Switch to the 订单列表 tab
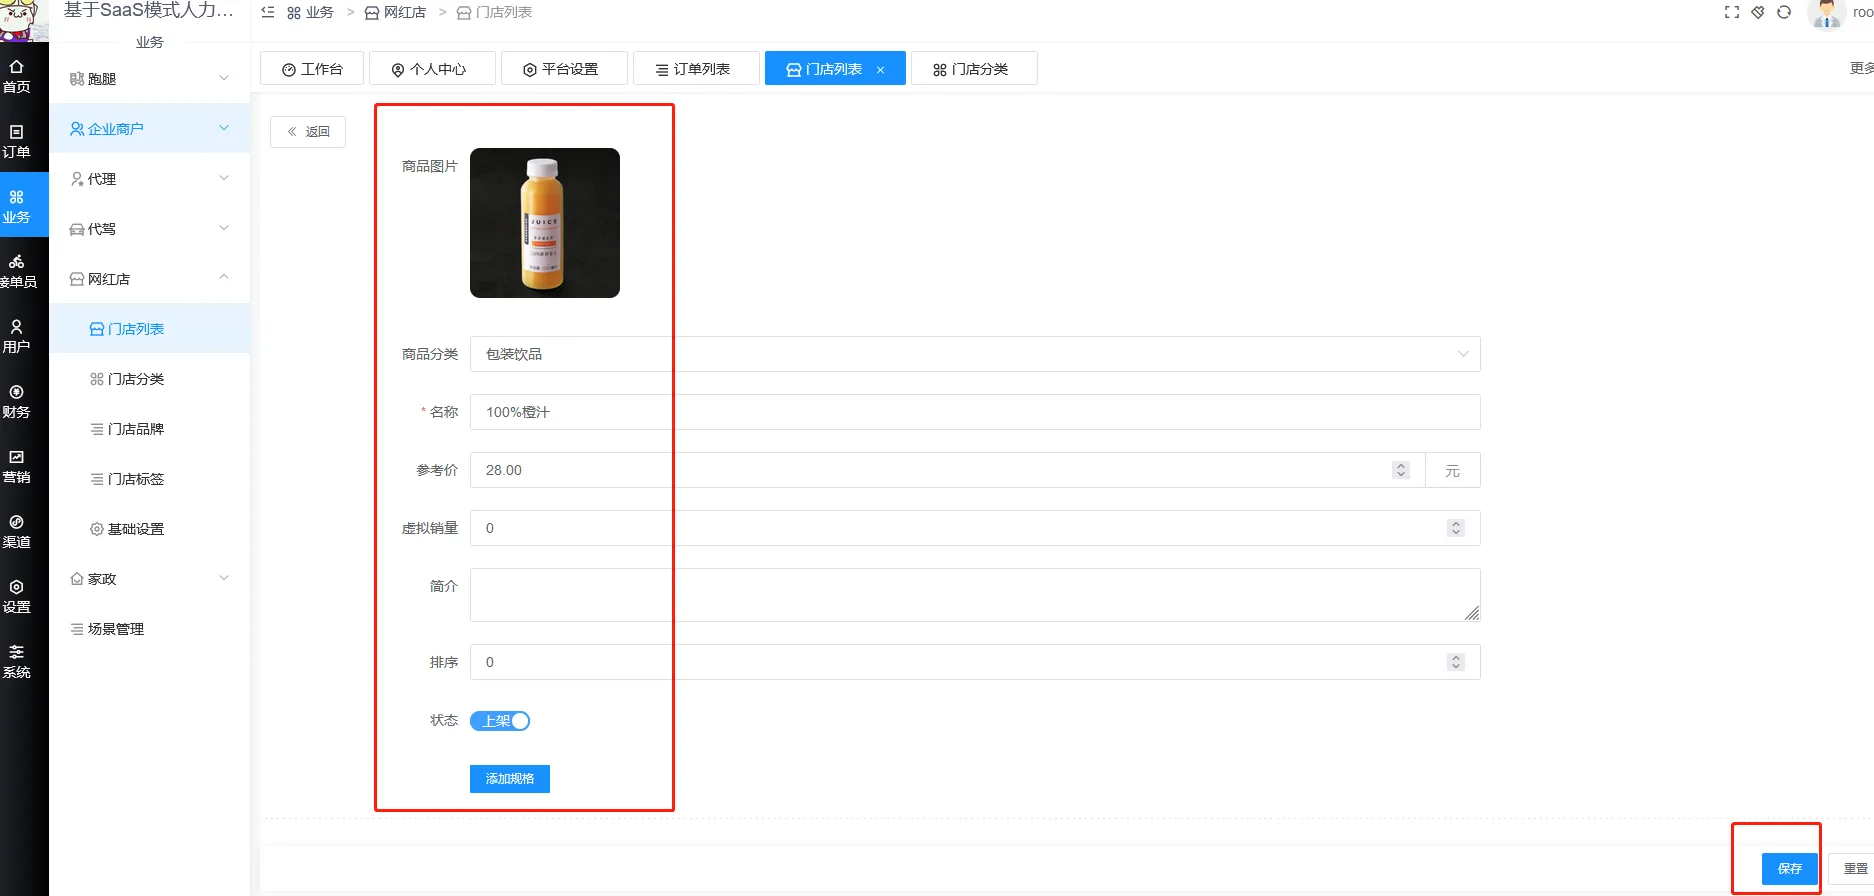 tap(695, 69)
